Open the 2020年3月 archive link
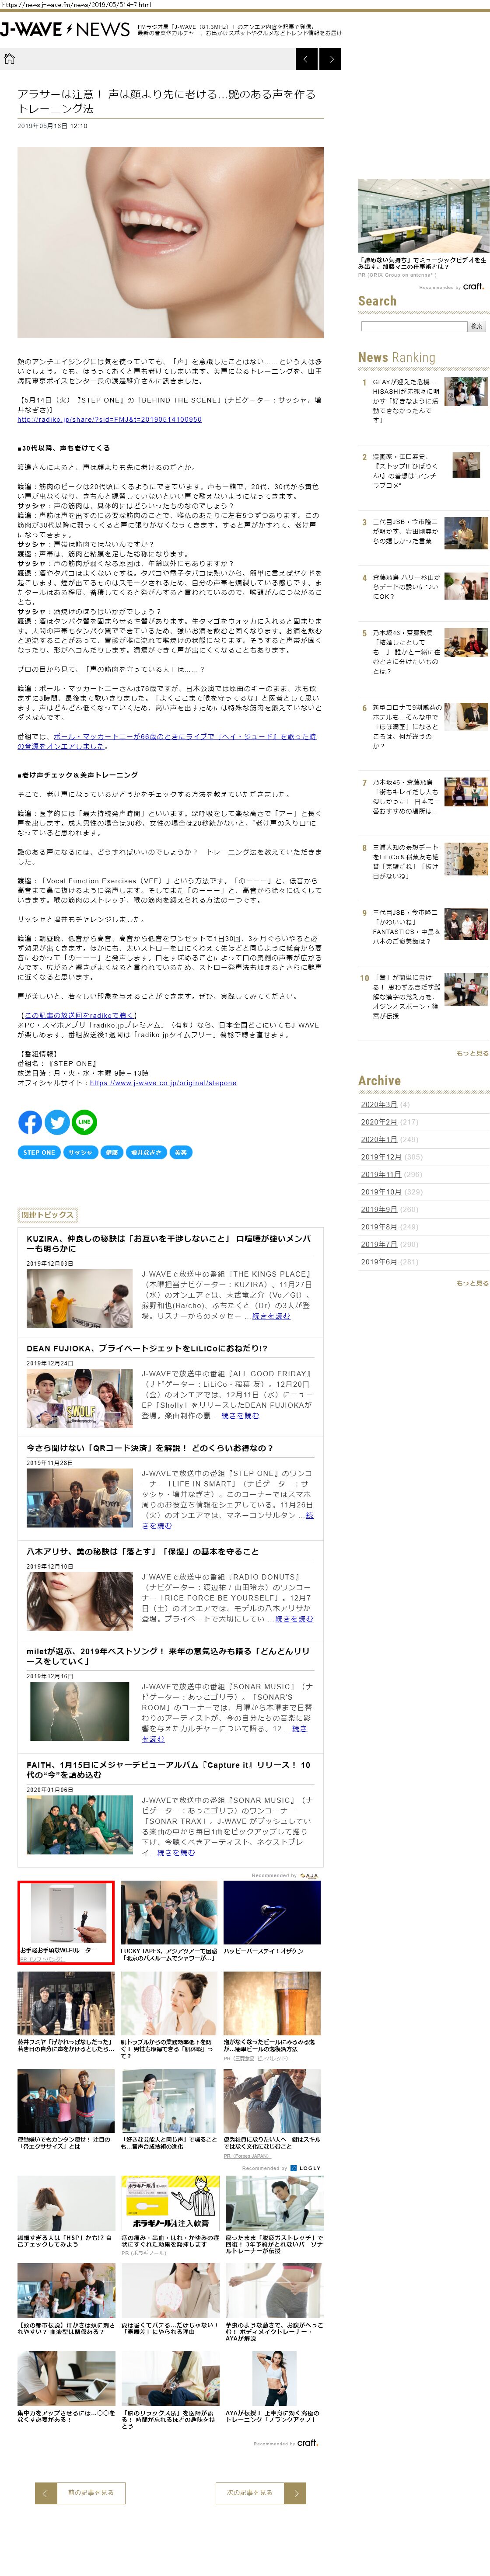Viewport: 490px width, 2576px height. (378, 1104)
